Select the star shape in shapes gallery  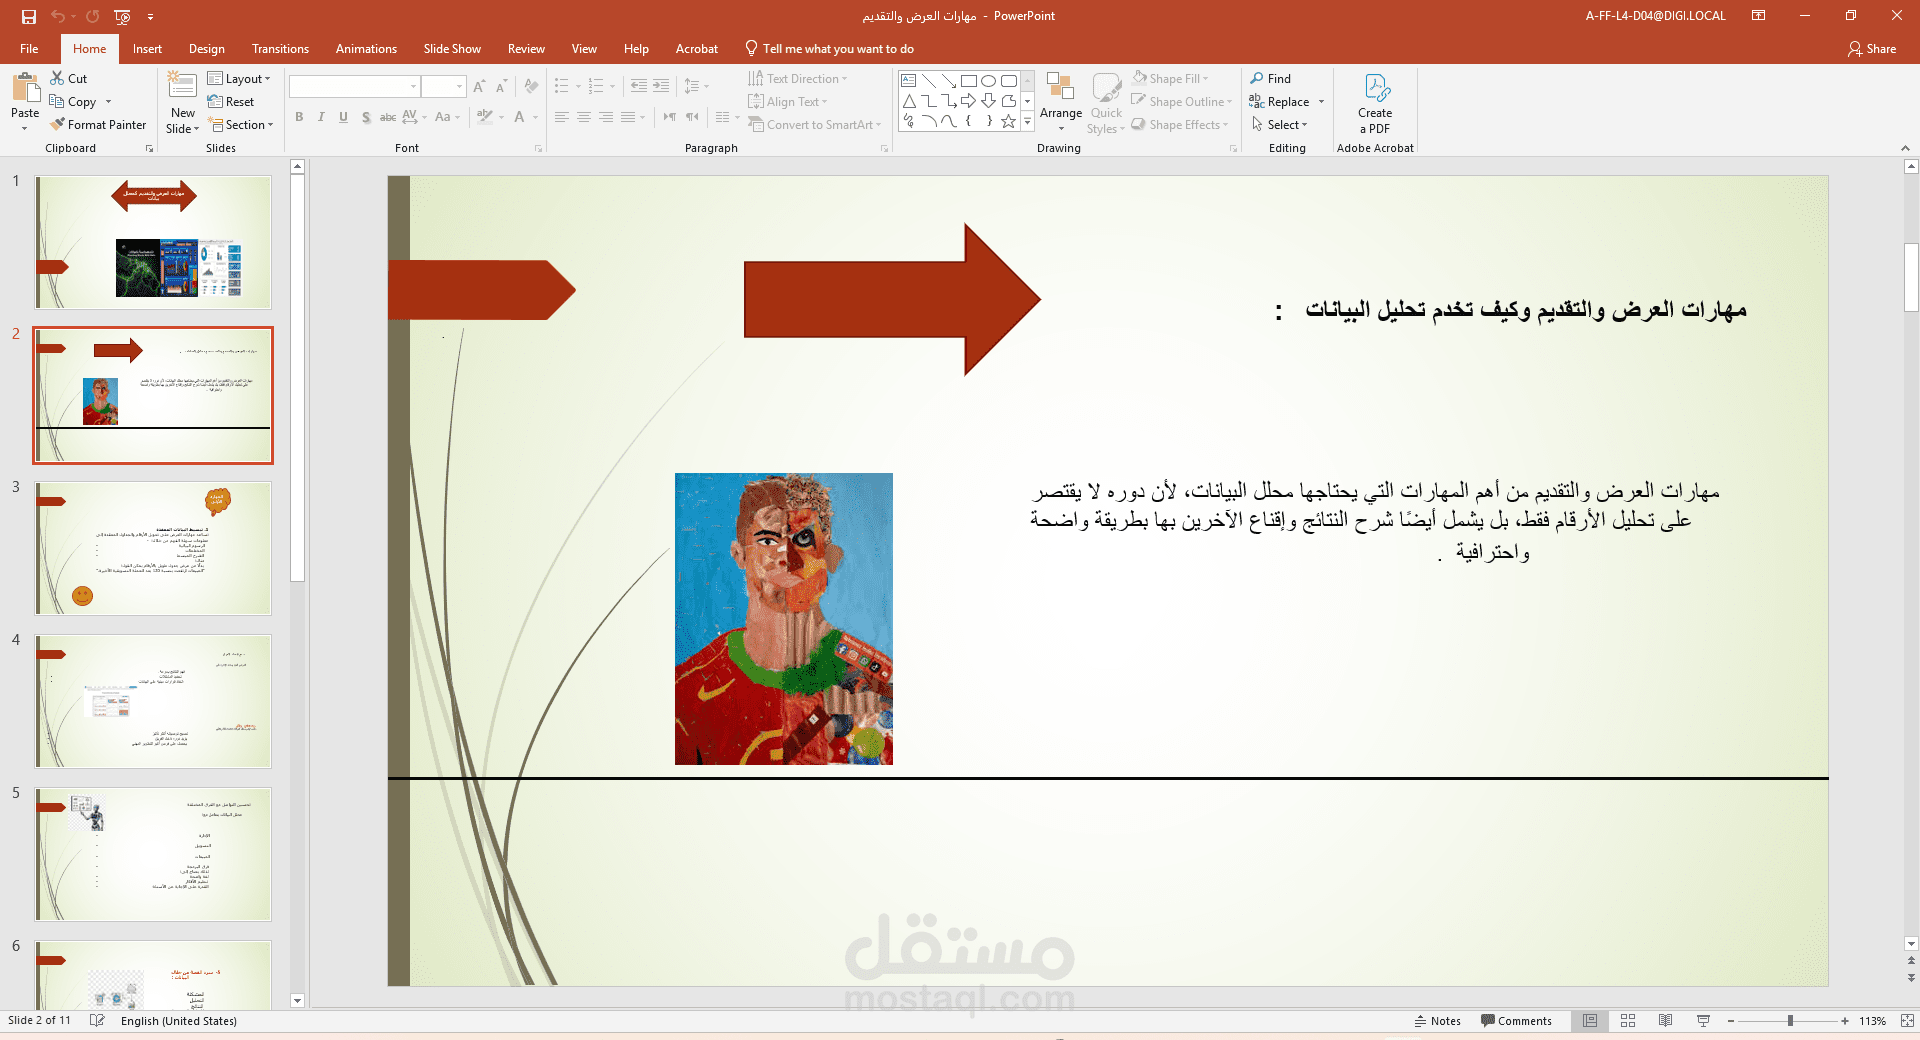(1008, 121)
